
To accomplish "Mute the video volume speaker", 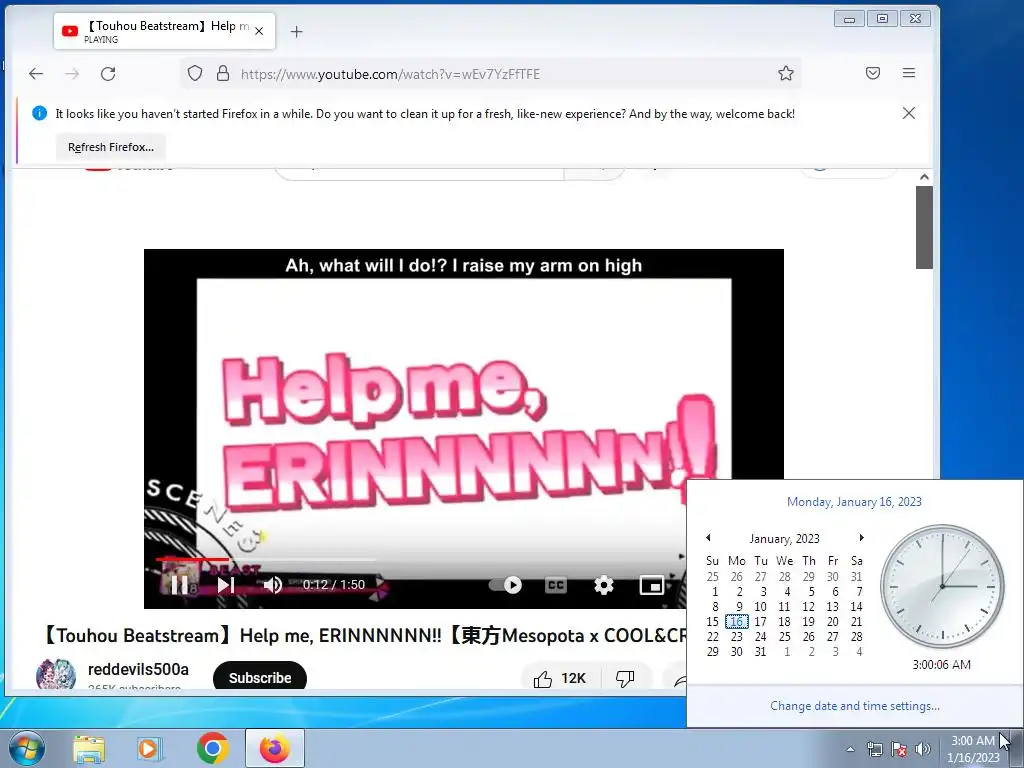I will click(272, 584).
